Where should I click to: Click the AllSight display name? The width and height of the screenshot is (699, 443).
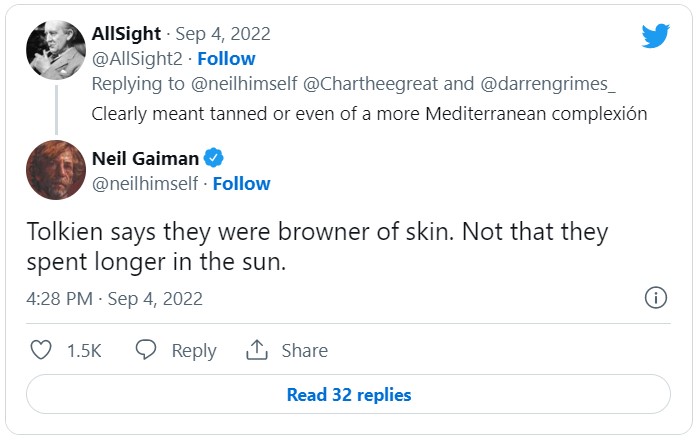coord(128,33)
